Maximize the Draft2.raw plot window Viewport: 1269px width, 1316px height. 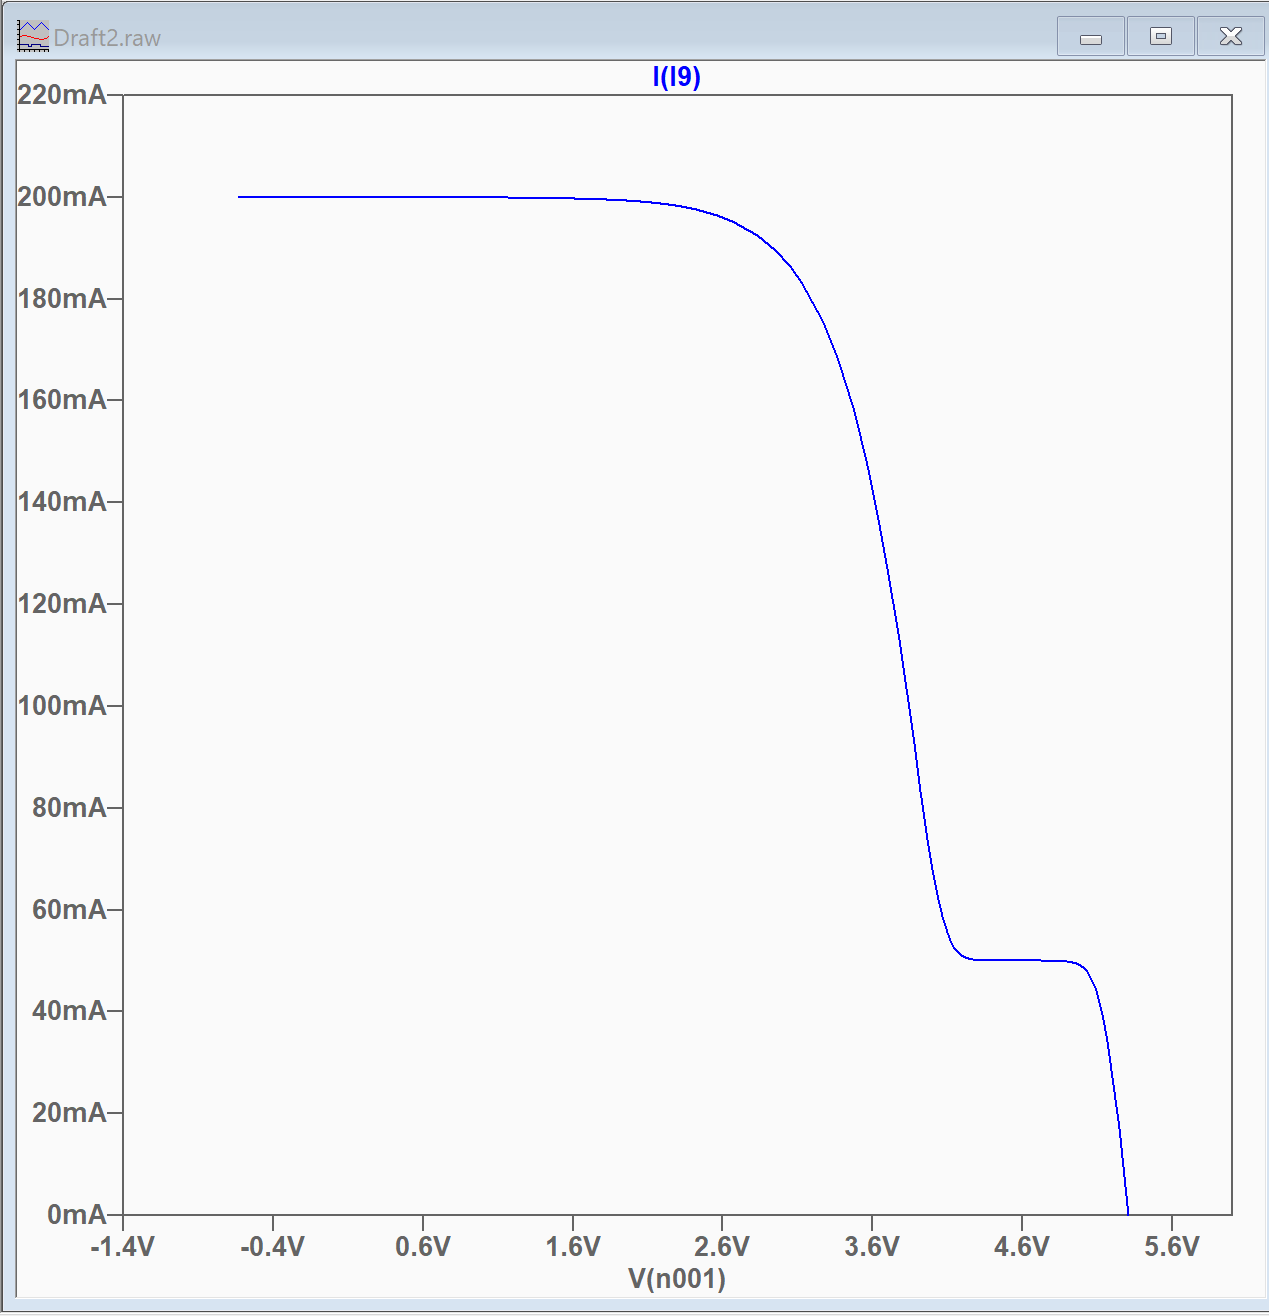click(1161, 37)
